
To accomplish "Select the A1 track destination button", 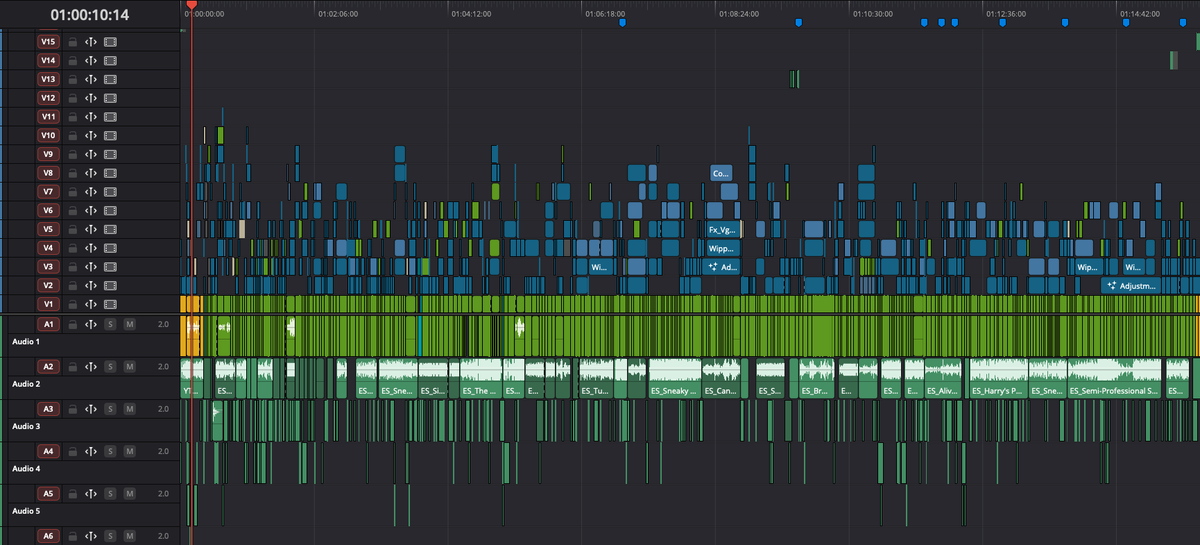I will pos(48,324).
